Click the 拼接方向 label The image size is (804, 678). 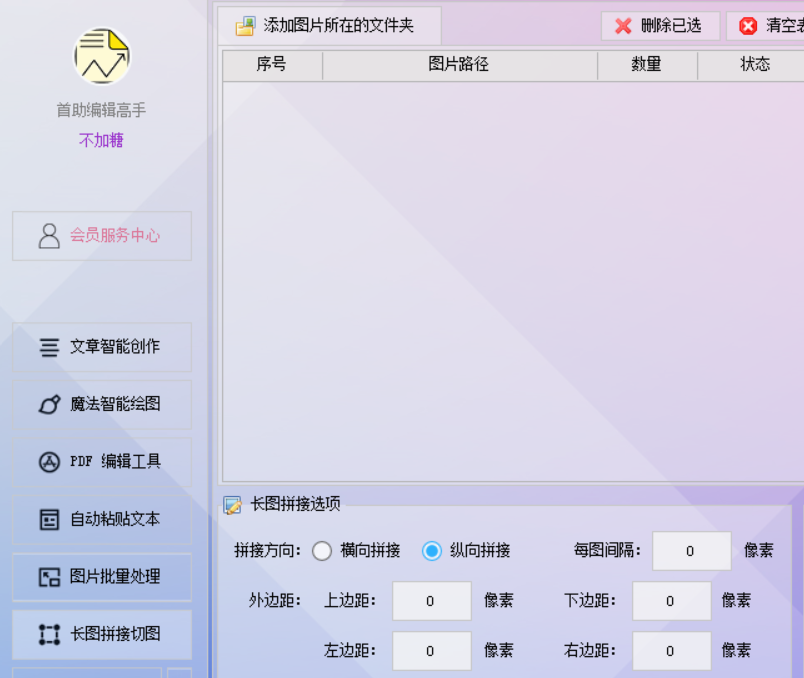click(267, 551)
